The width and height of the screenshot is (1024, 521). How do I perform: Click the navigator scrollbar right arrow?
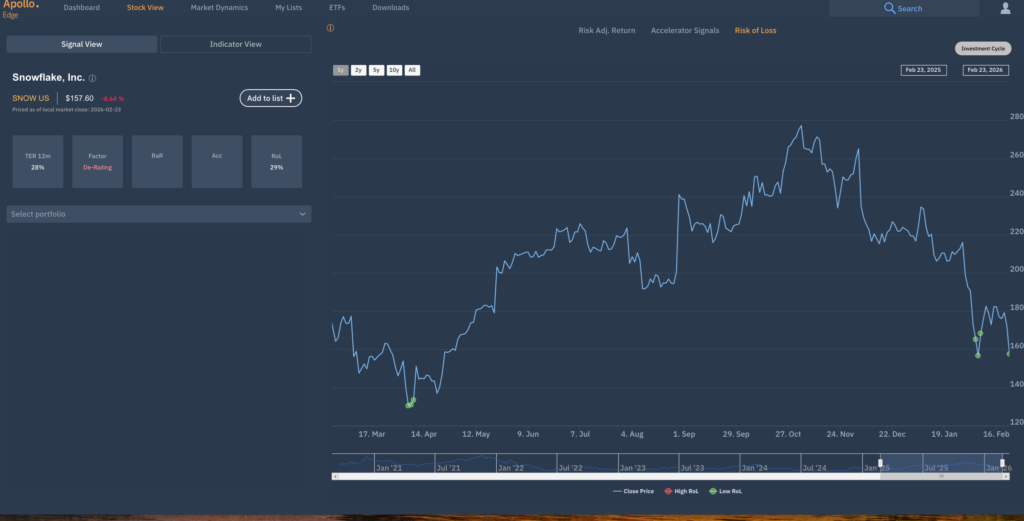[x=1007, y=477]
